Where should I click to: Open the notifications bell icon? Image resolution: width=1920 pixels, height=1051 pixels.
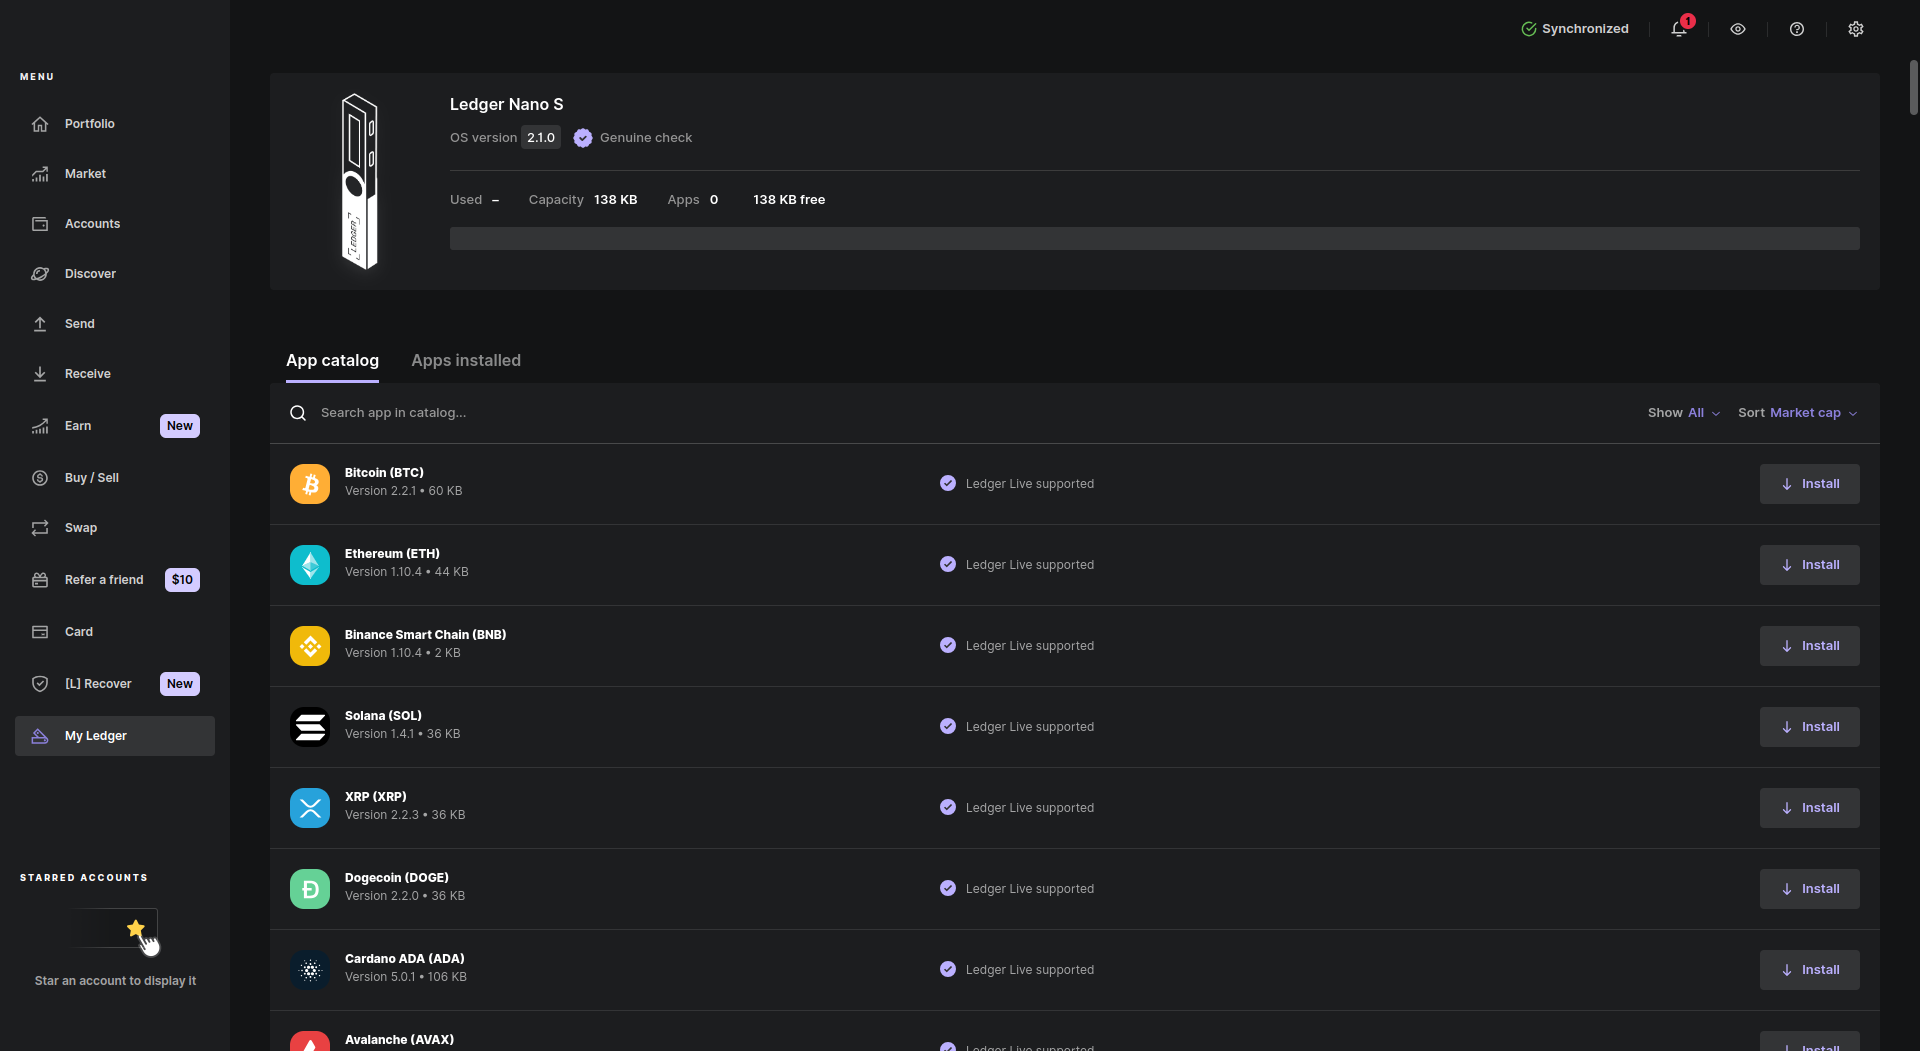click(1679, 29)
